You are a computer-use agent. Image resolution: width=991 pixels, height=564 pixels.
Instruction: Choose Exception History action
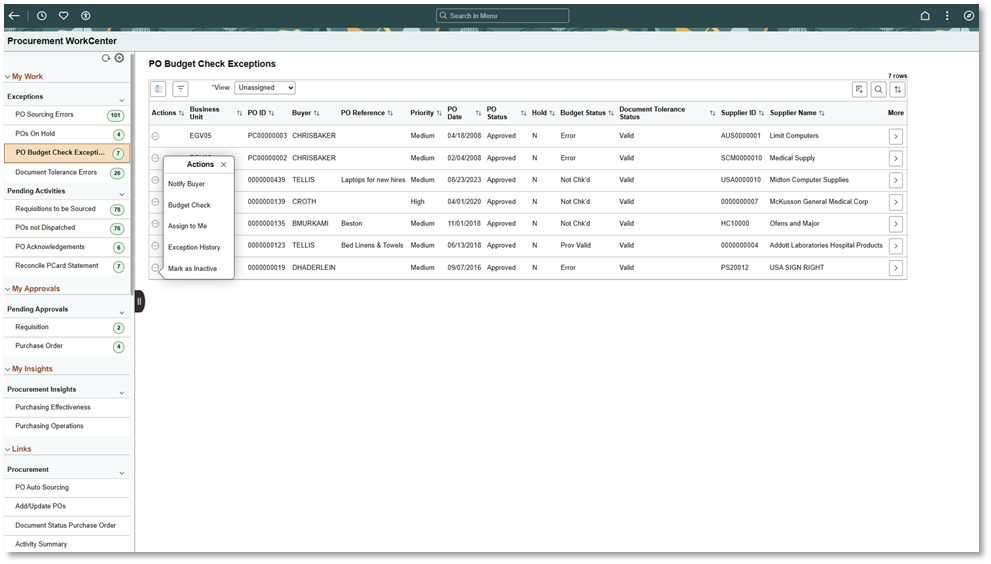pos(194,247)
